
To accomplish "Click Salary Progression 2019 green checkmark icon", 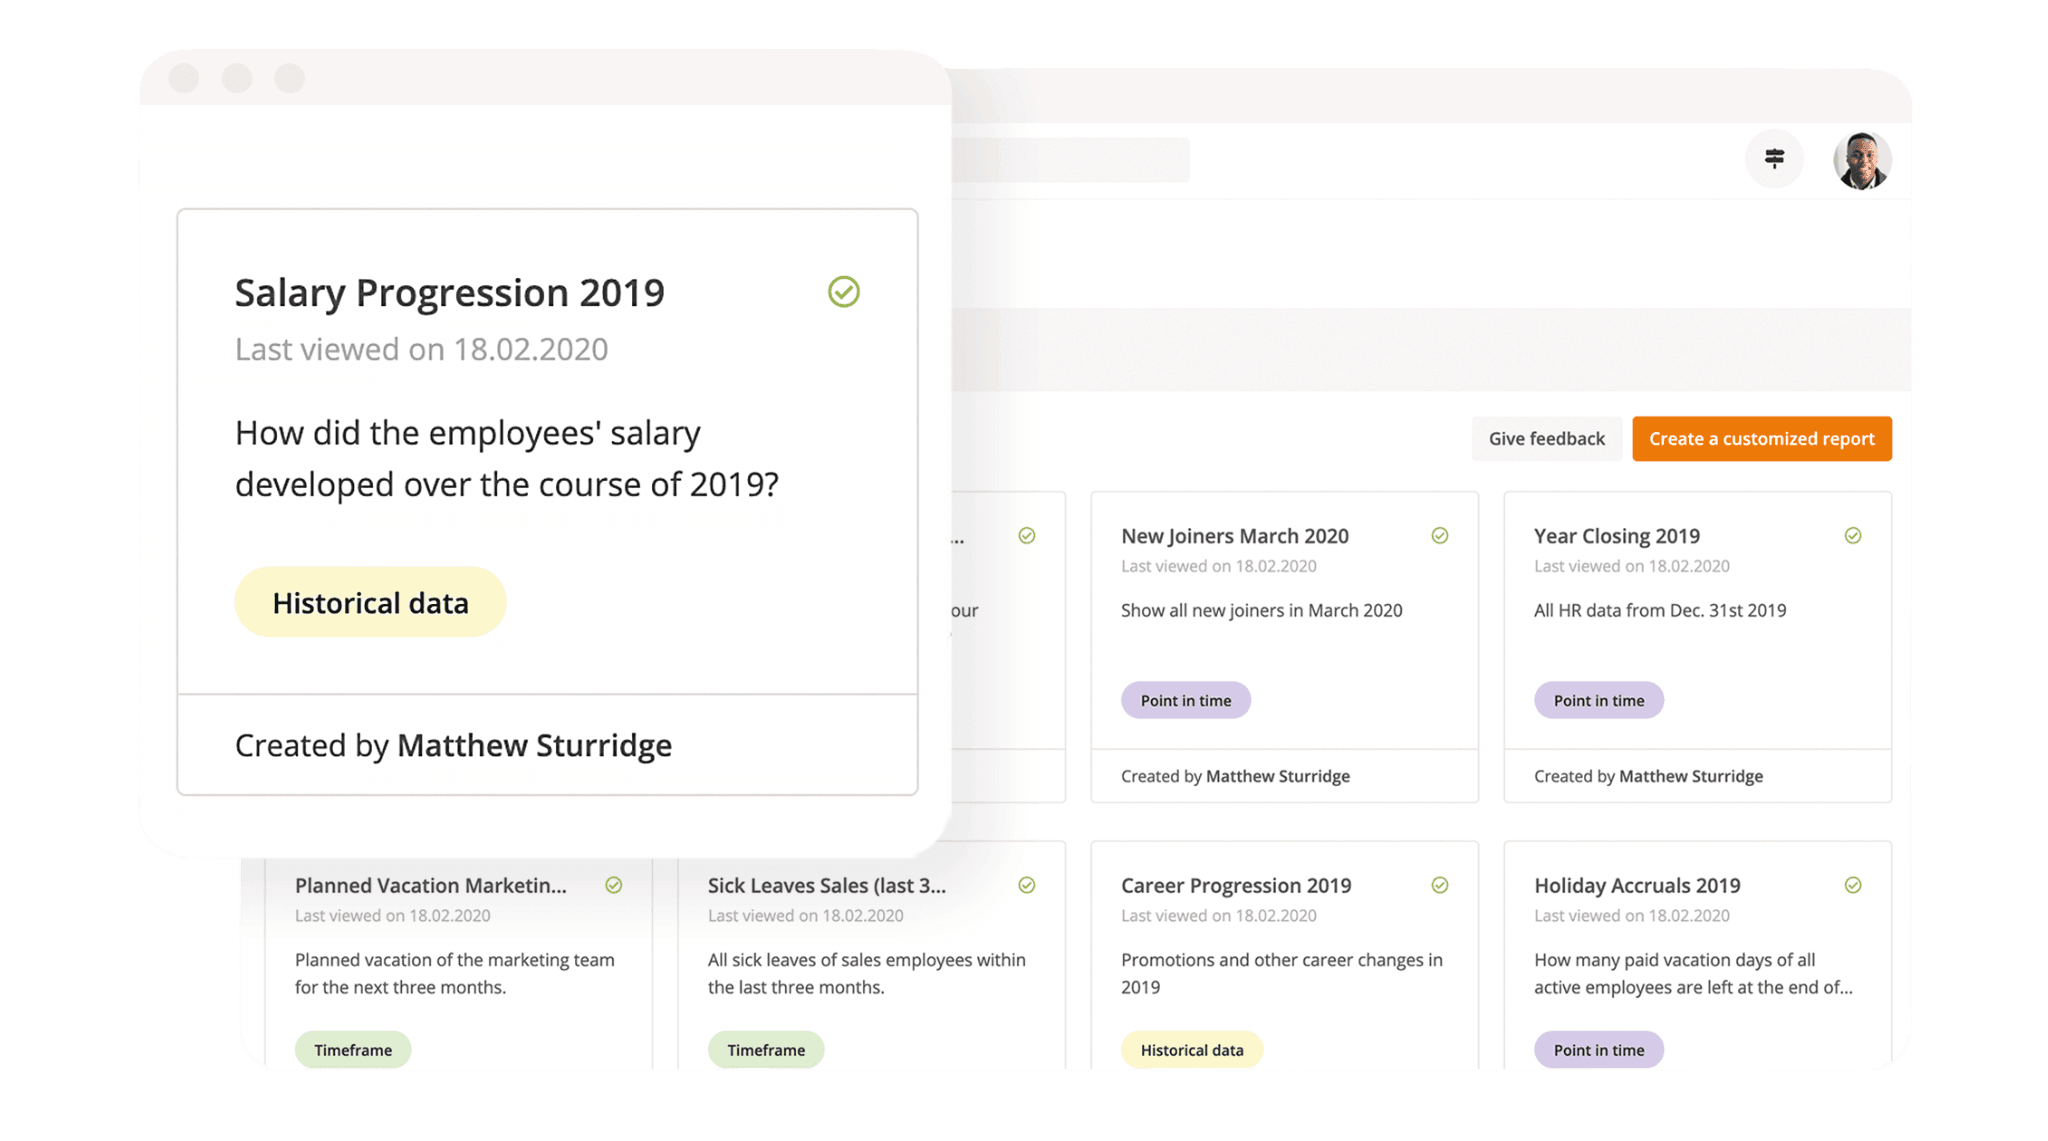I will coord(843,292).
